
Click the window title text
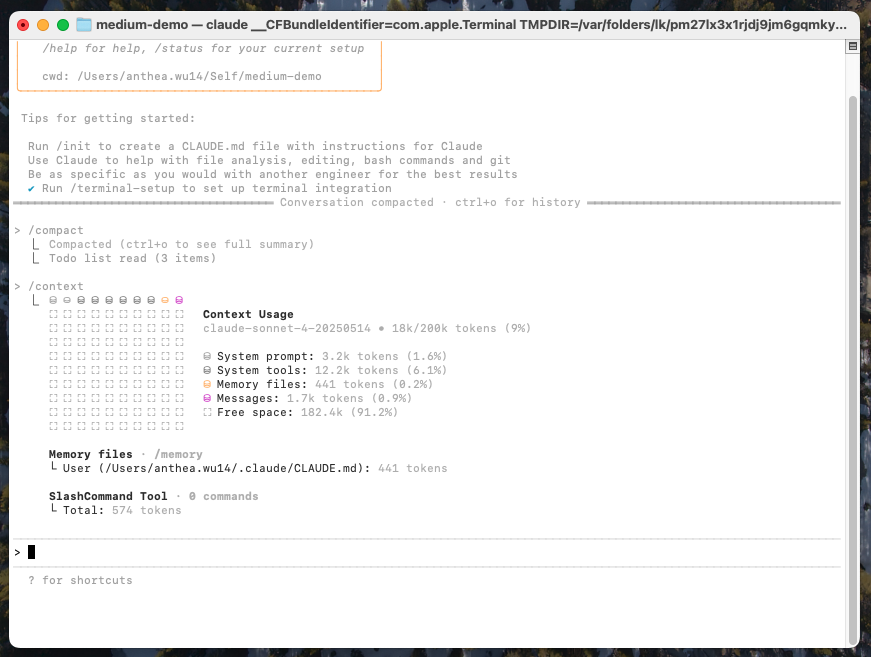pos(471,25)
